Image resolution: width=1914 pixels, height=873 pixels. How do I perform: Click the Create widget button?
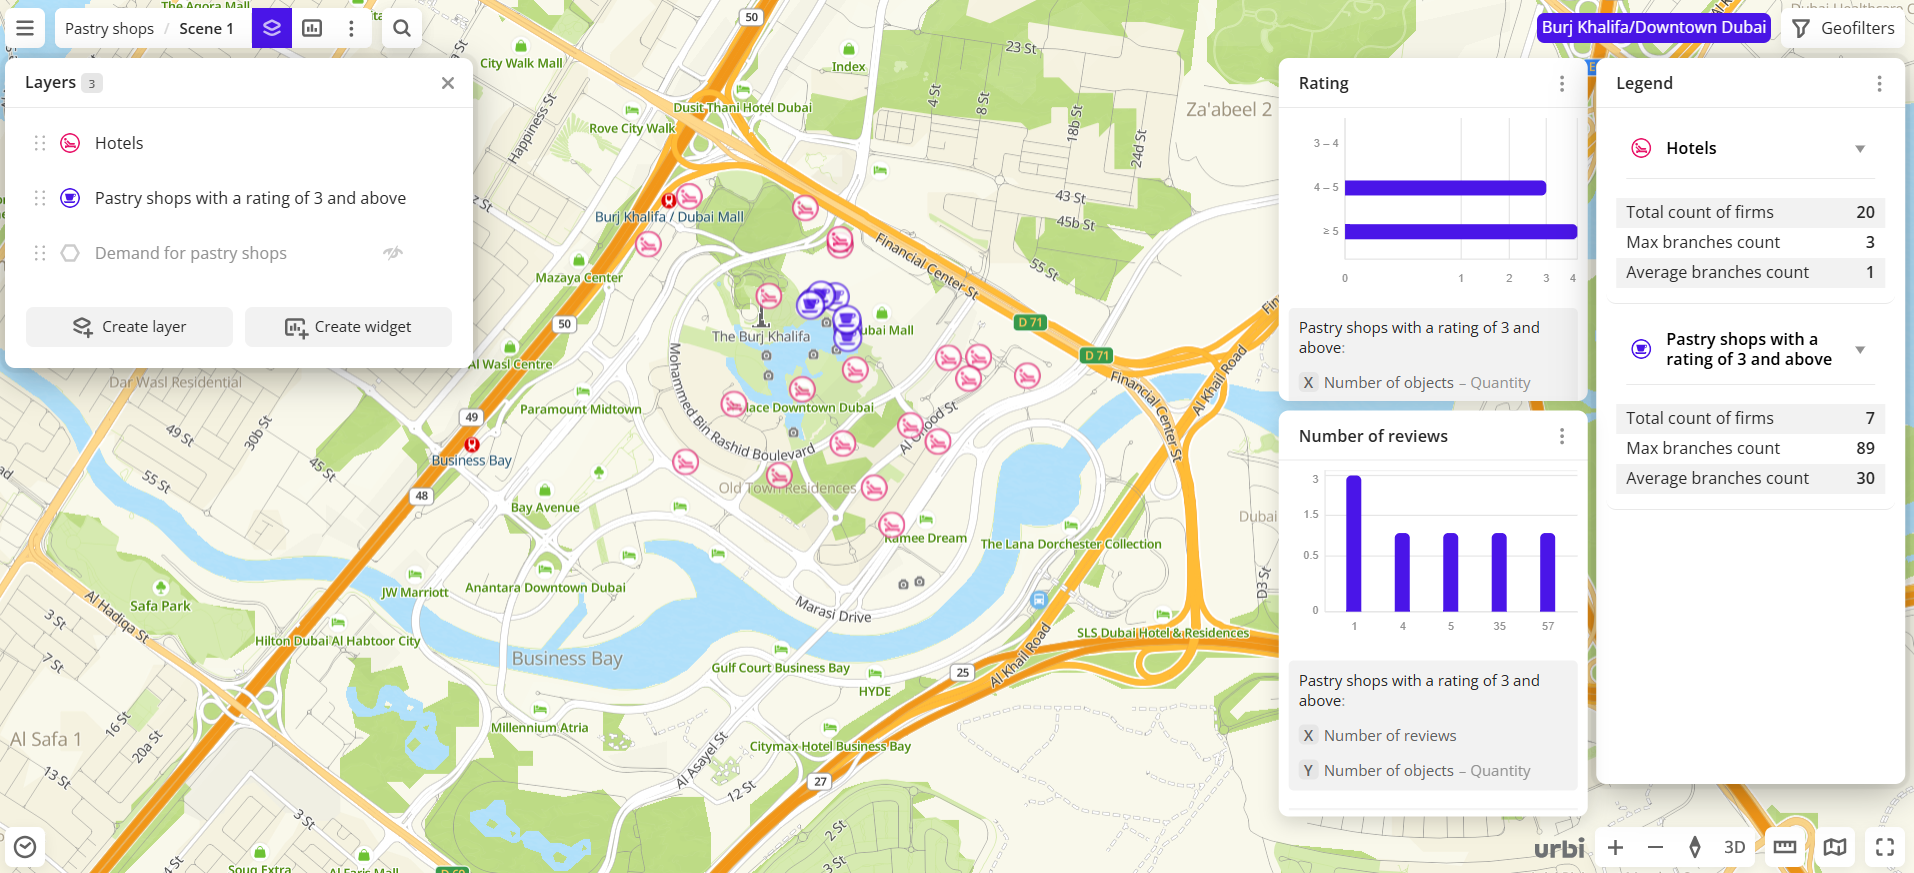(x=348, y=327)
